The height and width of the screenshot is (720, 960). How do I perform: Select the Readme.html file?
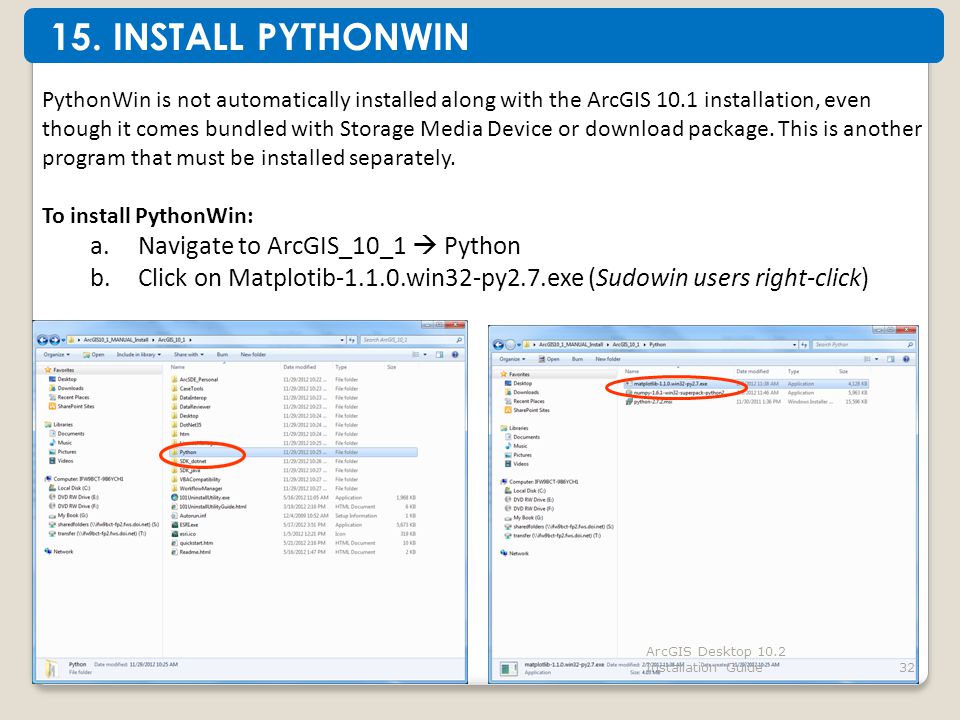coord(191,552)
